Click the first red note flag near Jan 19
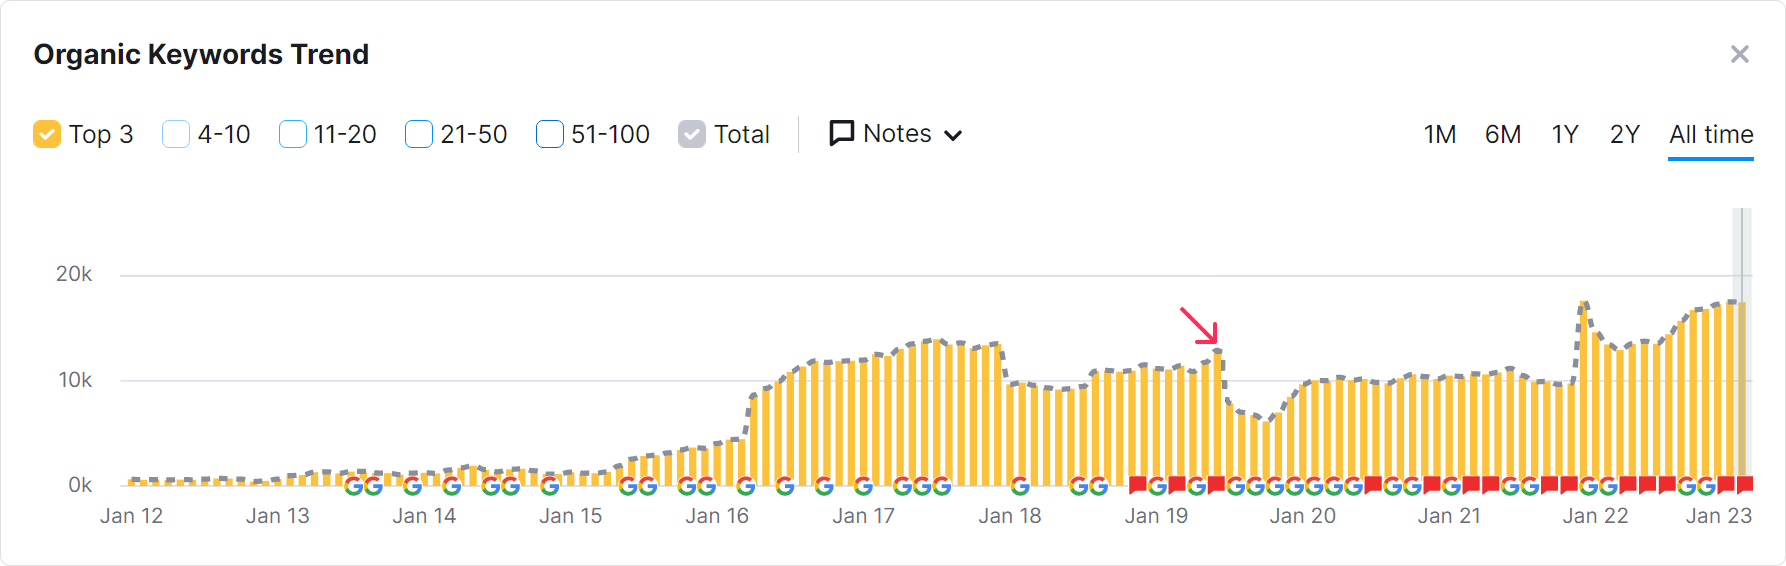 tap(1138, 485)
